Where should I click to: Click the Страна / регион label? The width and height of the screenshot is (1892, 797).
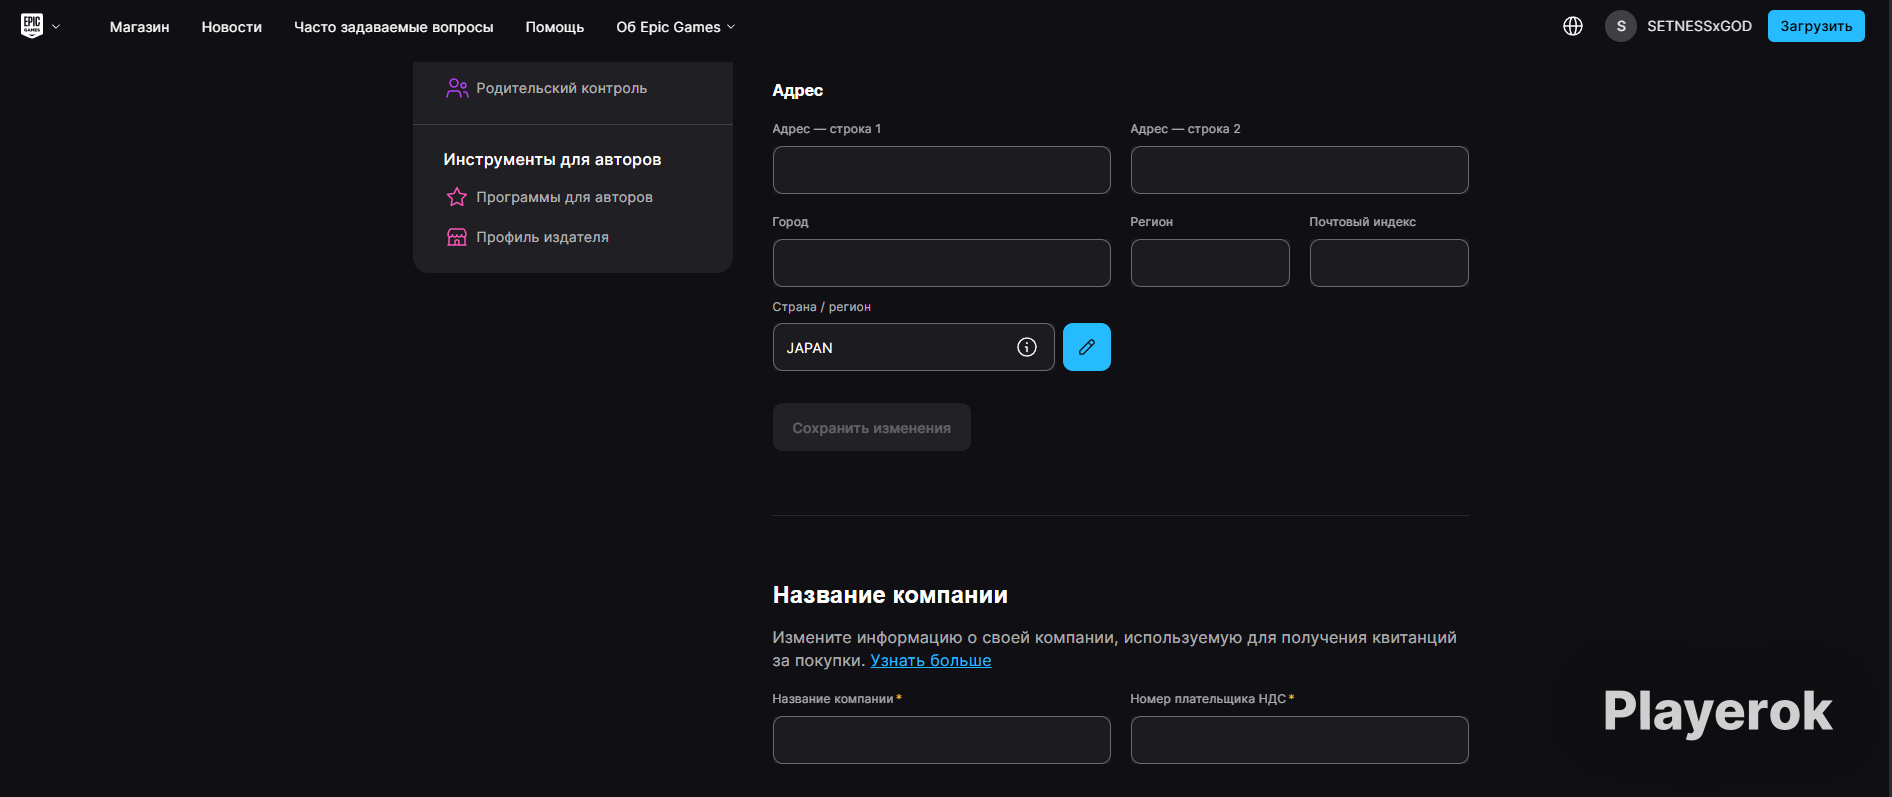[821, 307]
